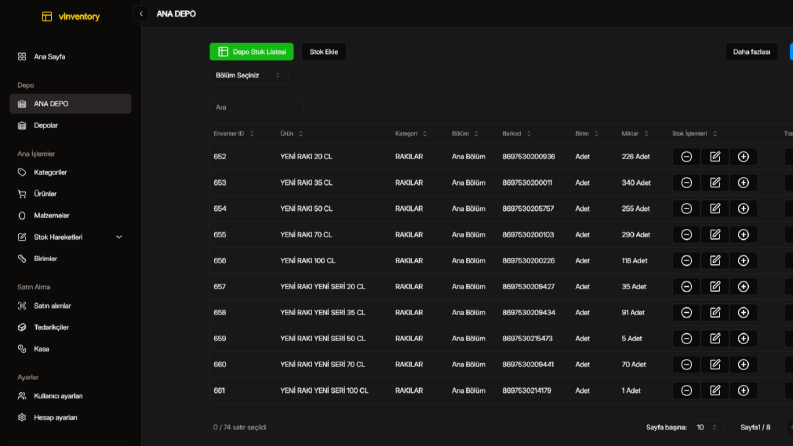Click barcode 8697530200936

point(528,157)
